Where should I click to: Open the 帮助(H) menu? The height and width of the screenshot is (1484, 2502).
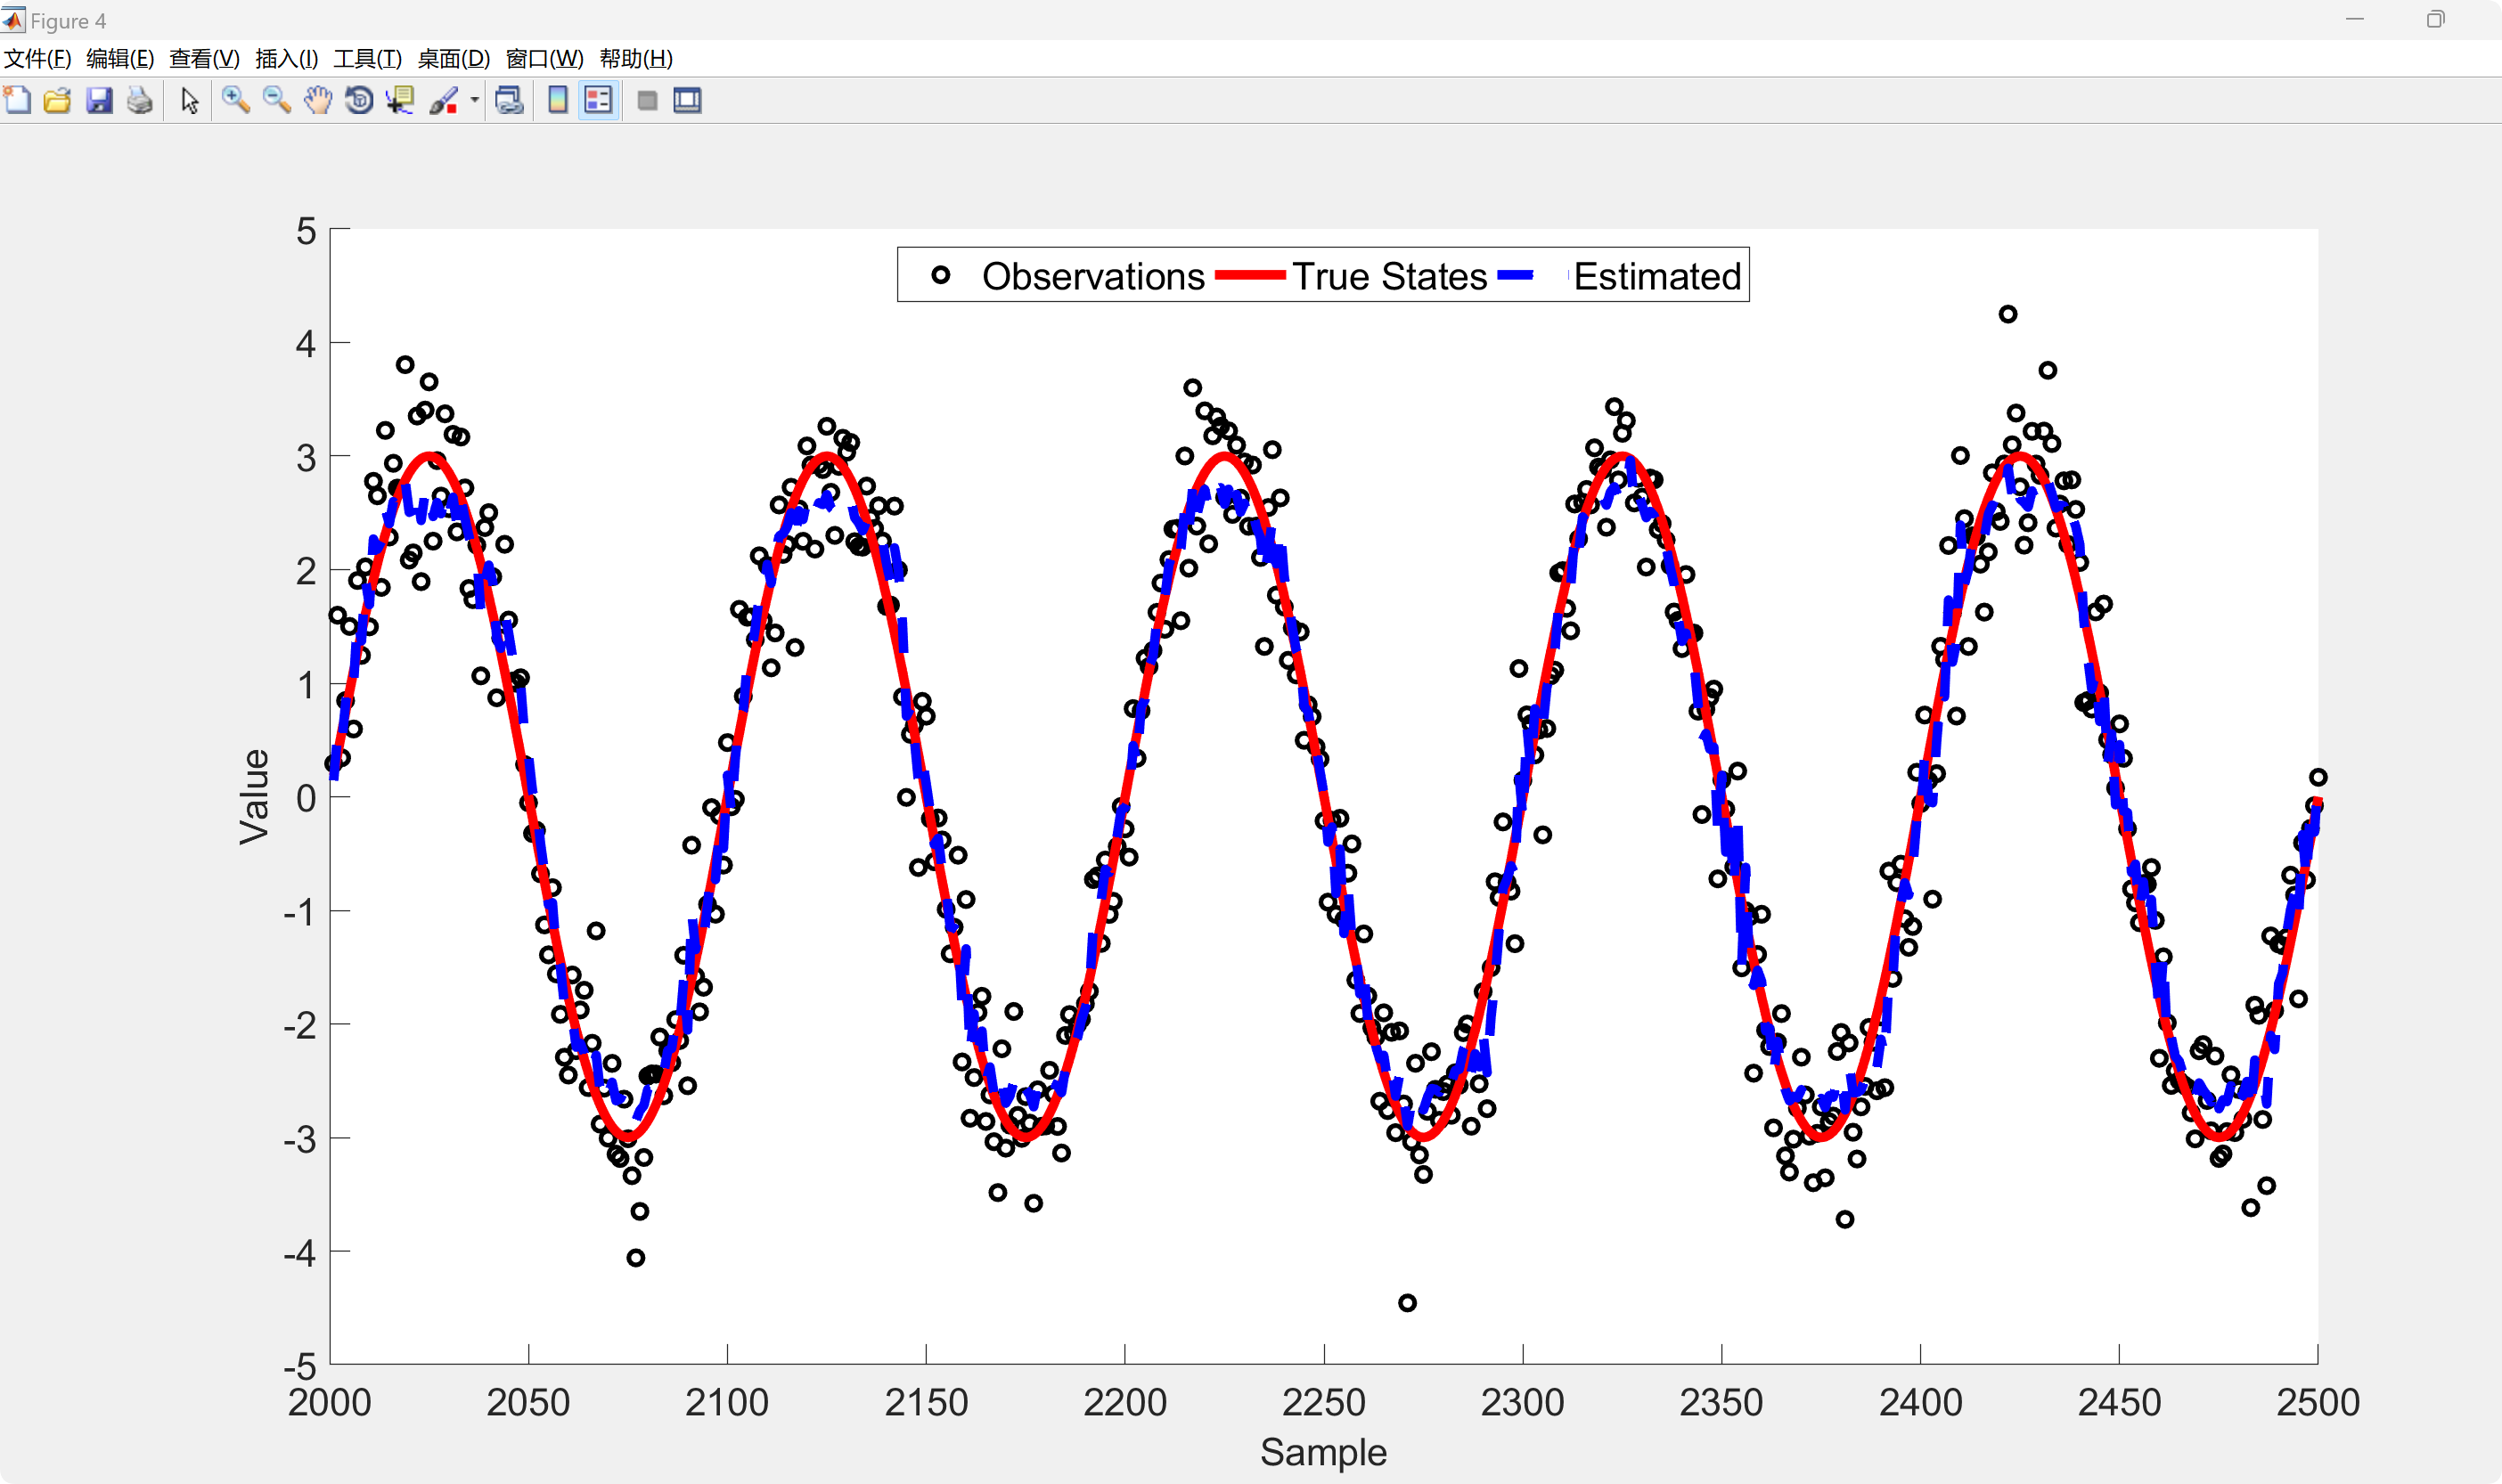pyautogui.click(x=636, y=58)
